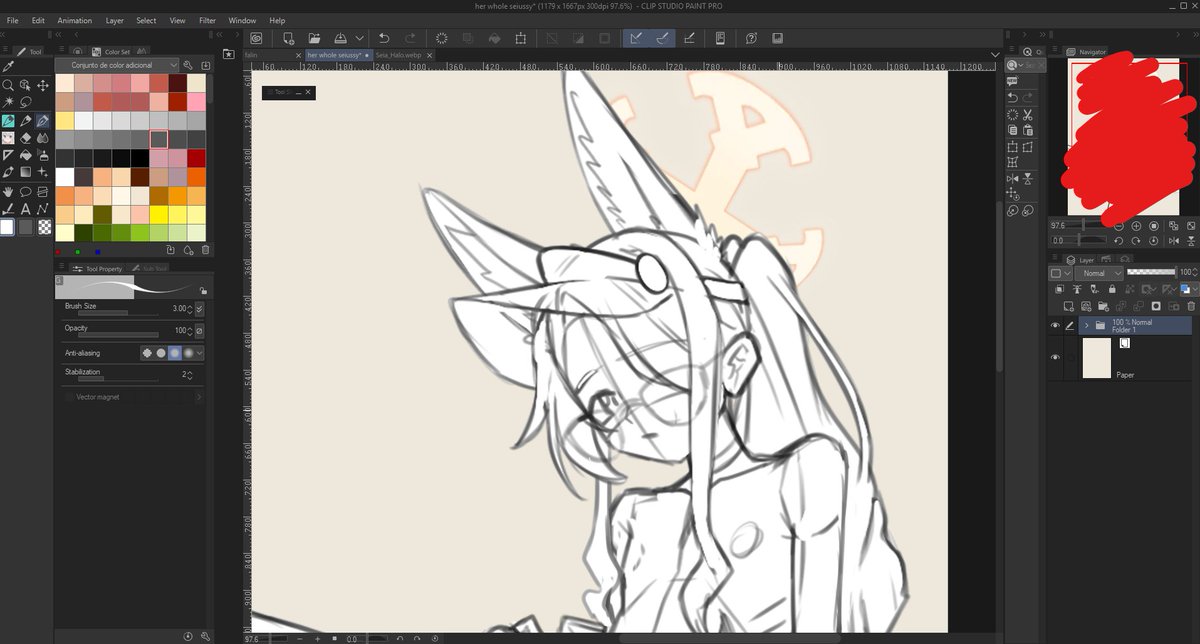This screenshot has width=1200, height=644.
Task: Close the falin document tab
Action: tap(297, 55)
